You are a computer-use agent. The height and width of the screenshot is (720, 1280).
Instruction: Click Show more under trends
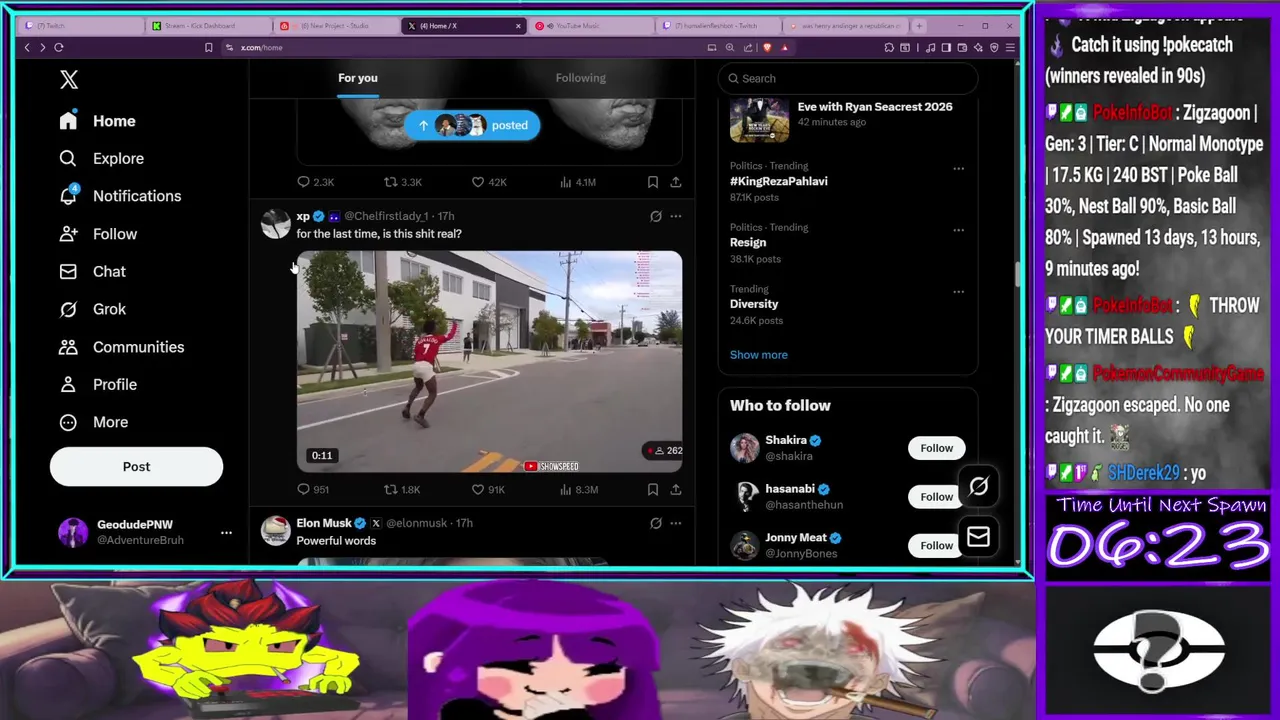[x=759, y=355]
